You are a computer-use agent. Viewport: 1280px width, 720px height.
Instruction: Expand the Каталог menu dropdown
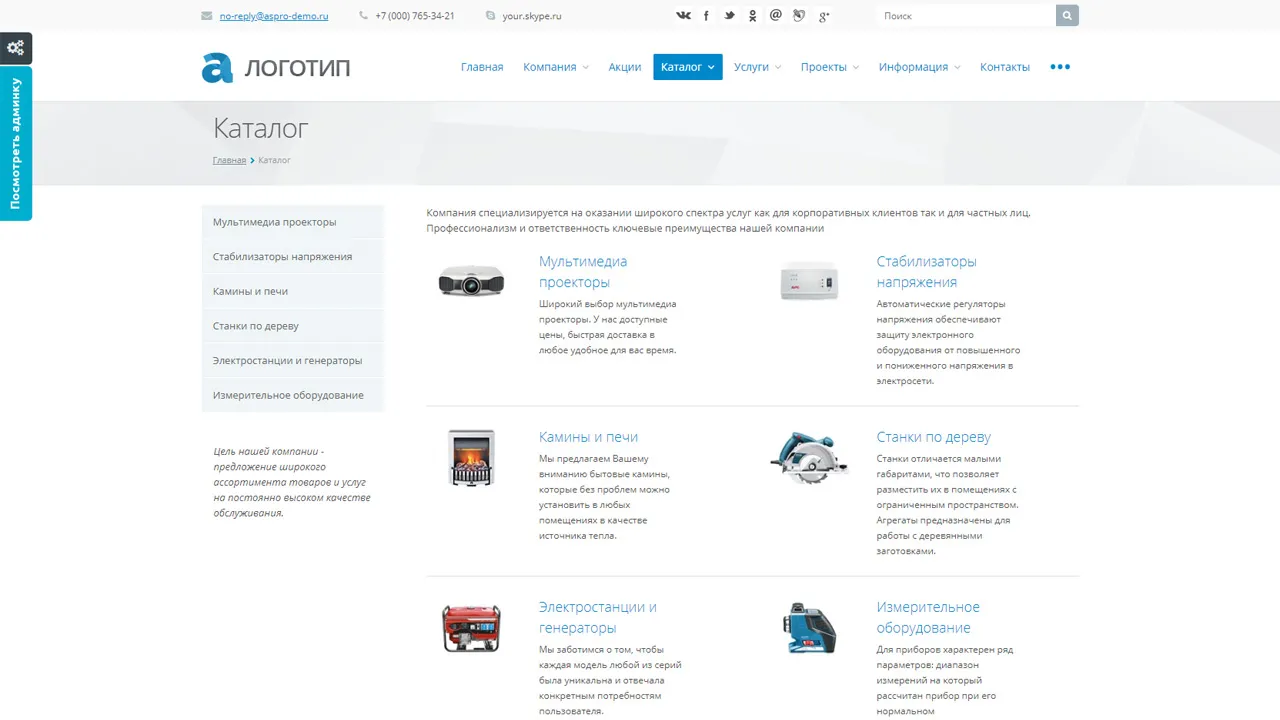point(688,67)
